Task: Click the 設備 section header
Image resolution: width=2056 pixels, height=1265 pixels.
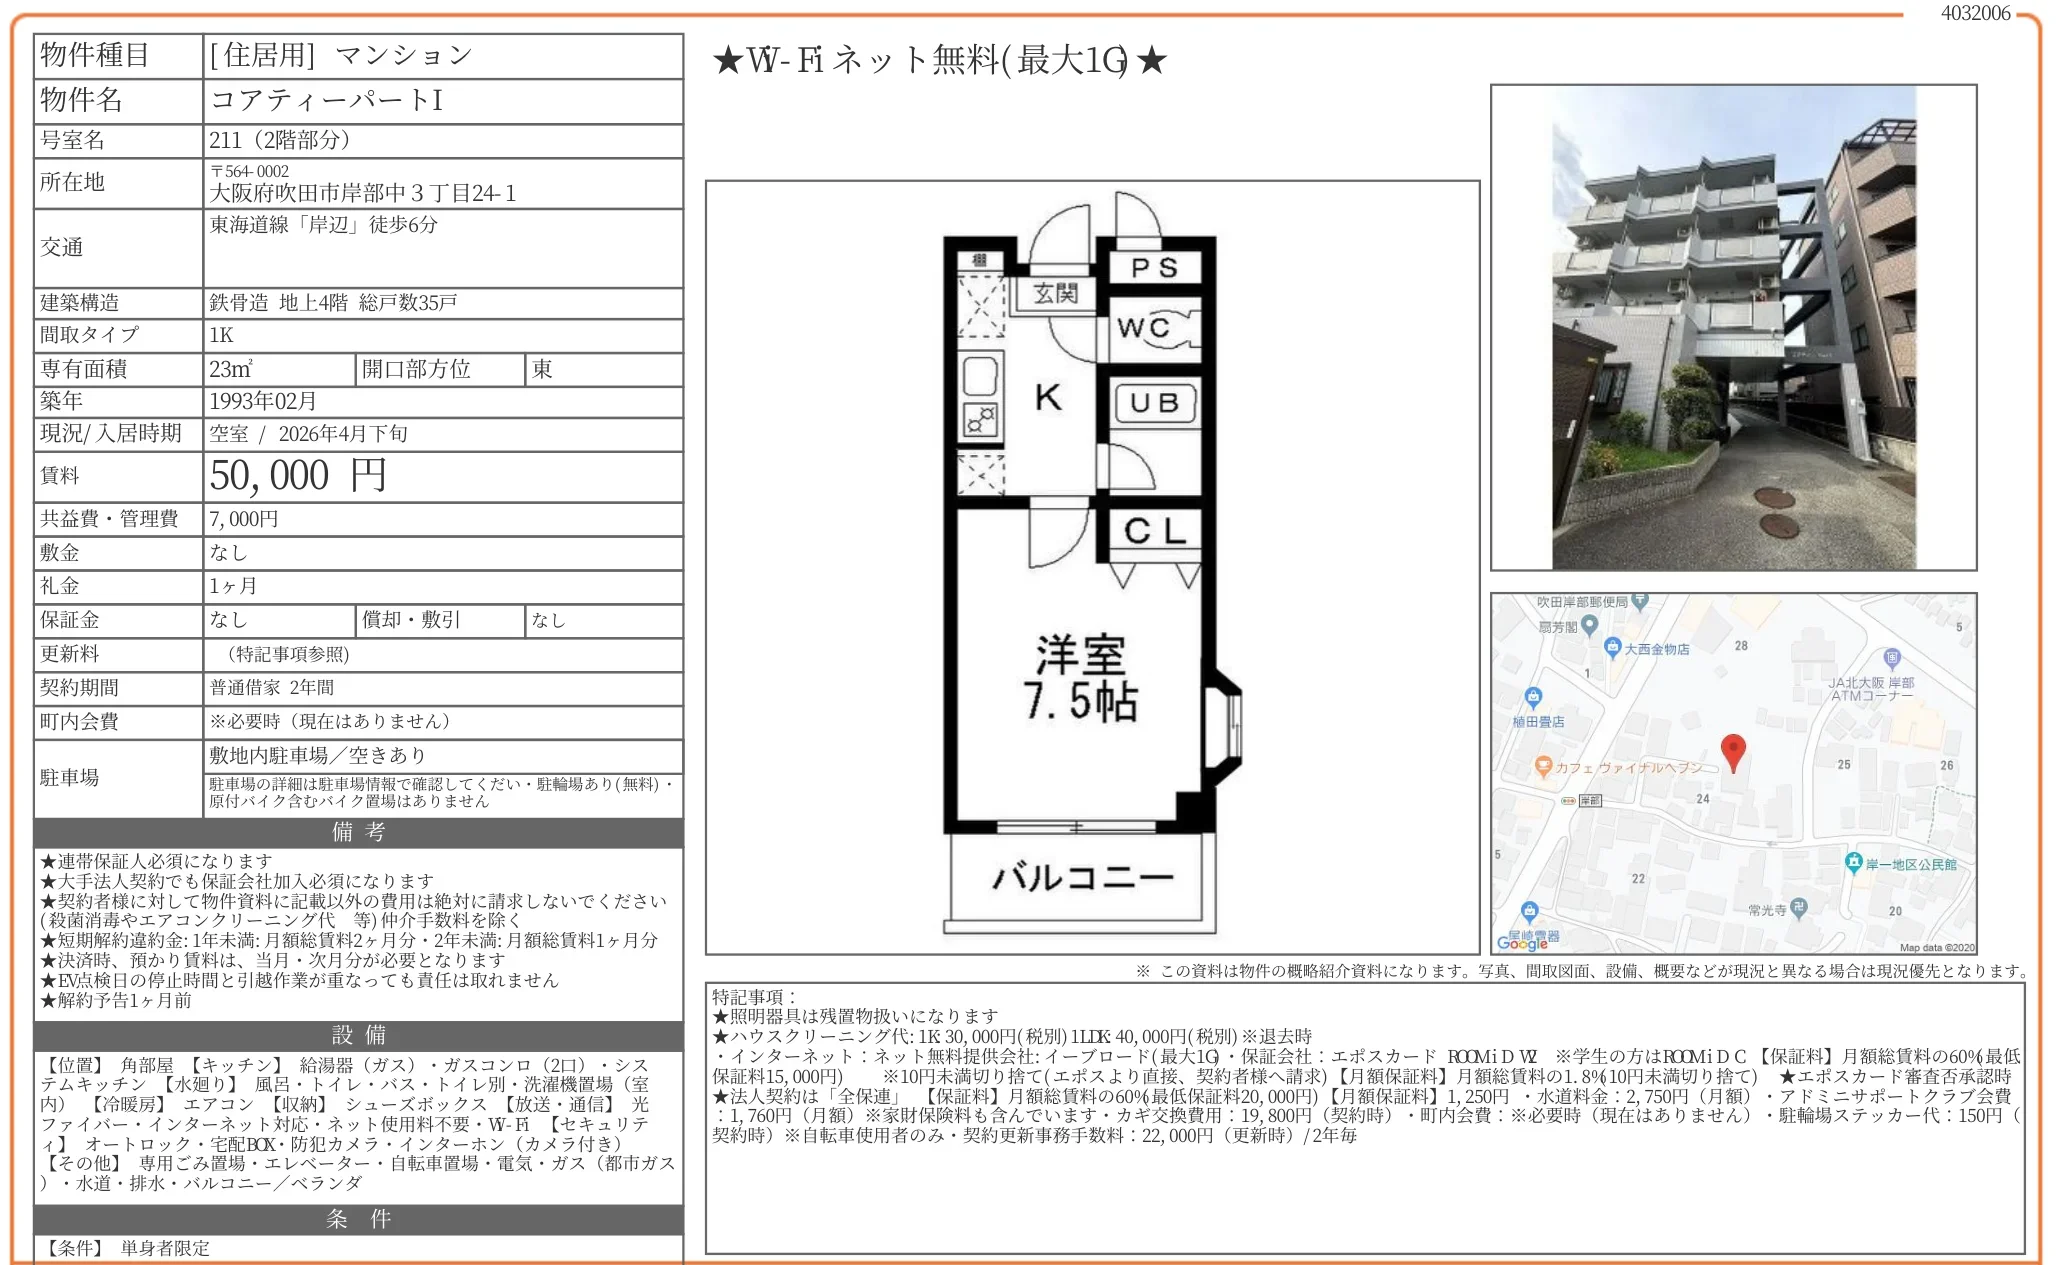Action: tap(358, 1035)
